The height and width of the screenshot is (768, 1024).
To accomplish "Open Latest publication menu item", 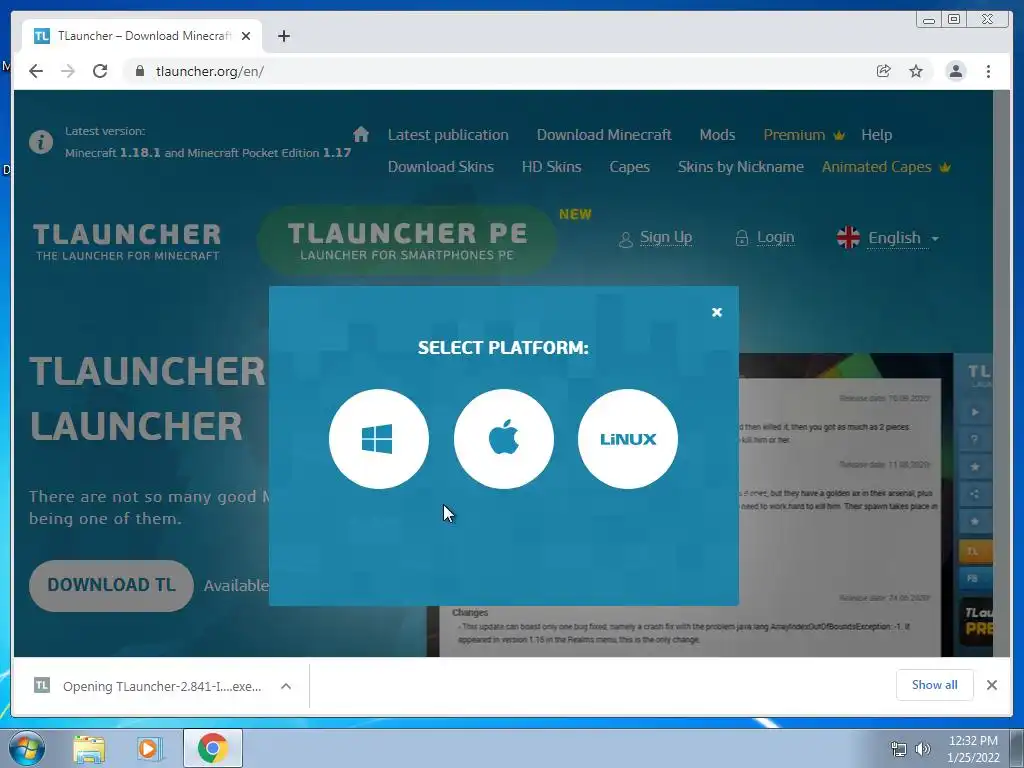I will [x=448, y=135].
